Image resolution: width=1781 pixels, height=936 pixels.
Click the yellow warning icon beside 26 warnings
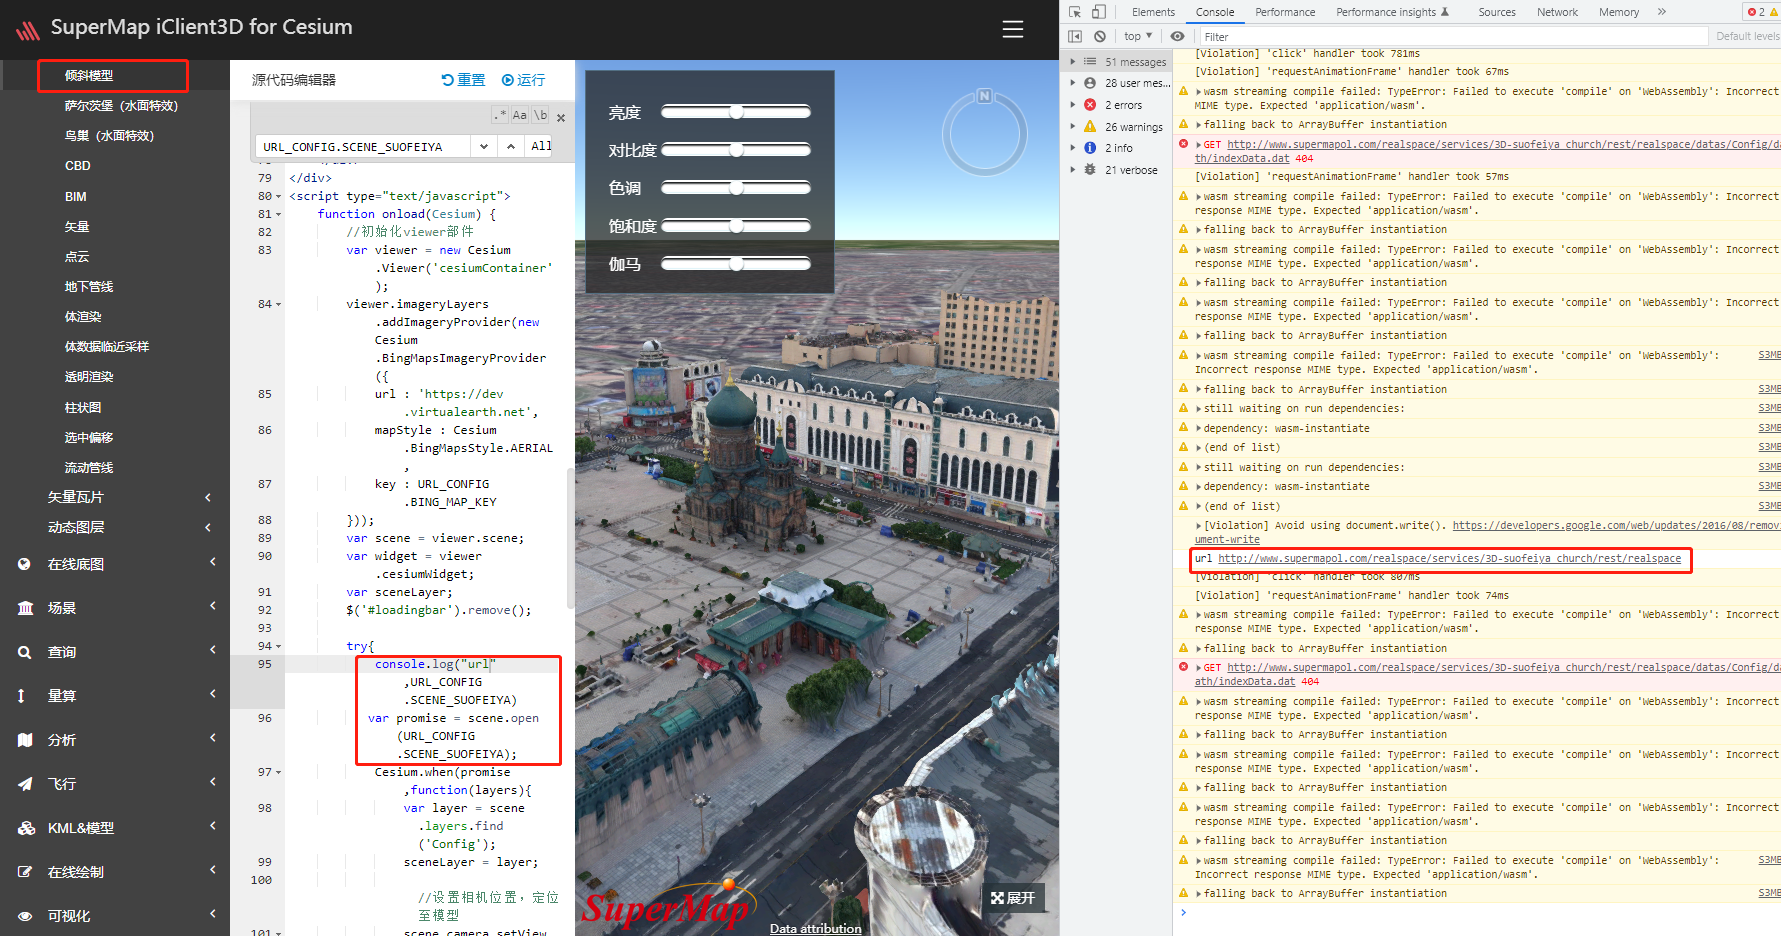(x=1090, y=127)
